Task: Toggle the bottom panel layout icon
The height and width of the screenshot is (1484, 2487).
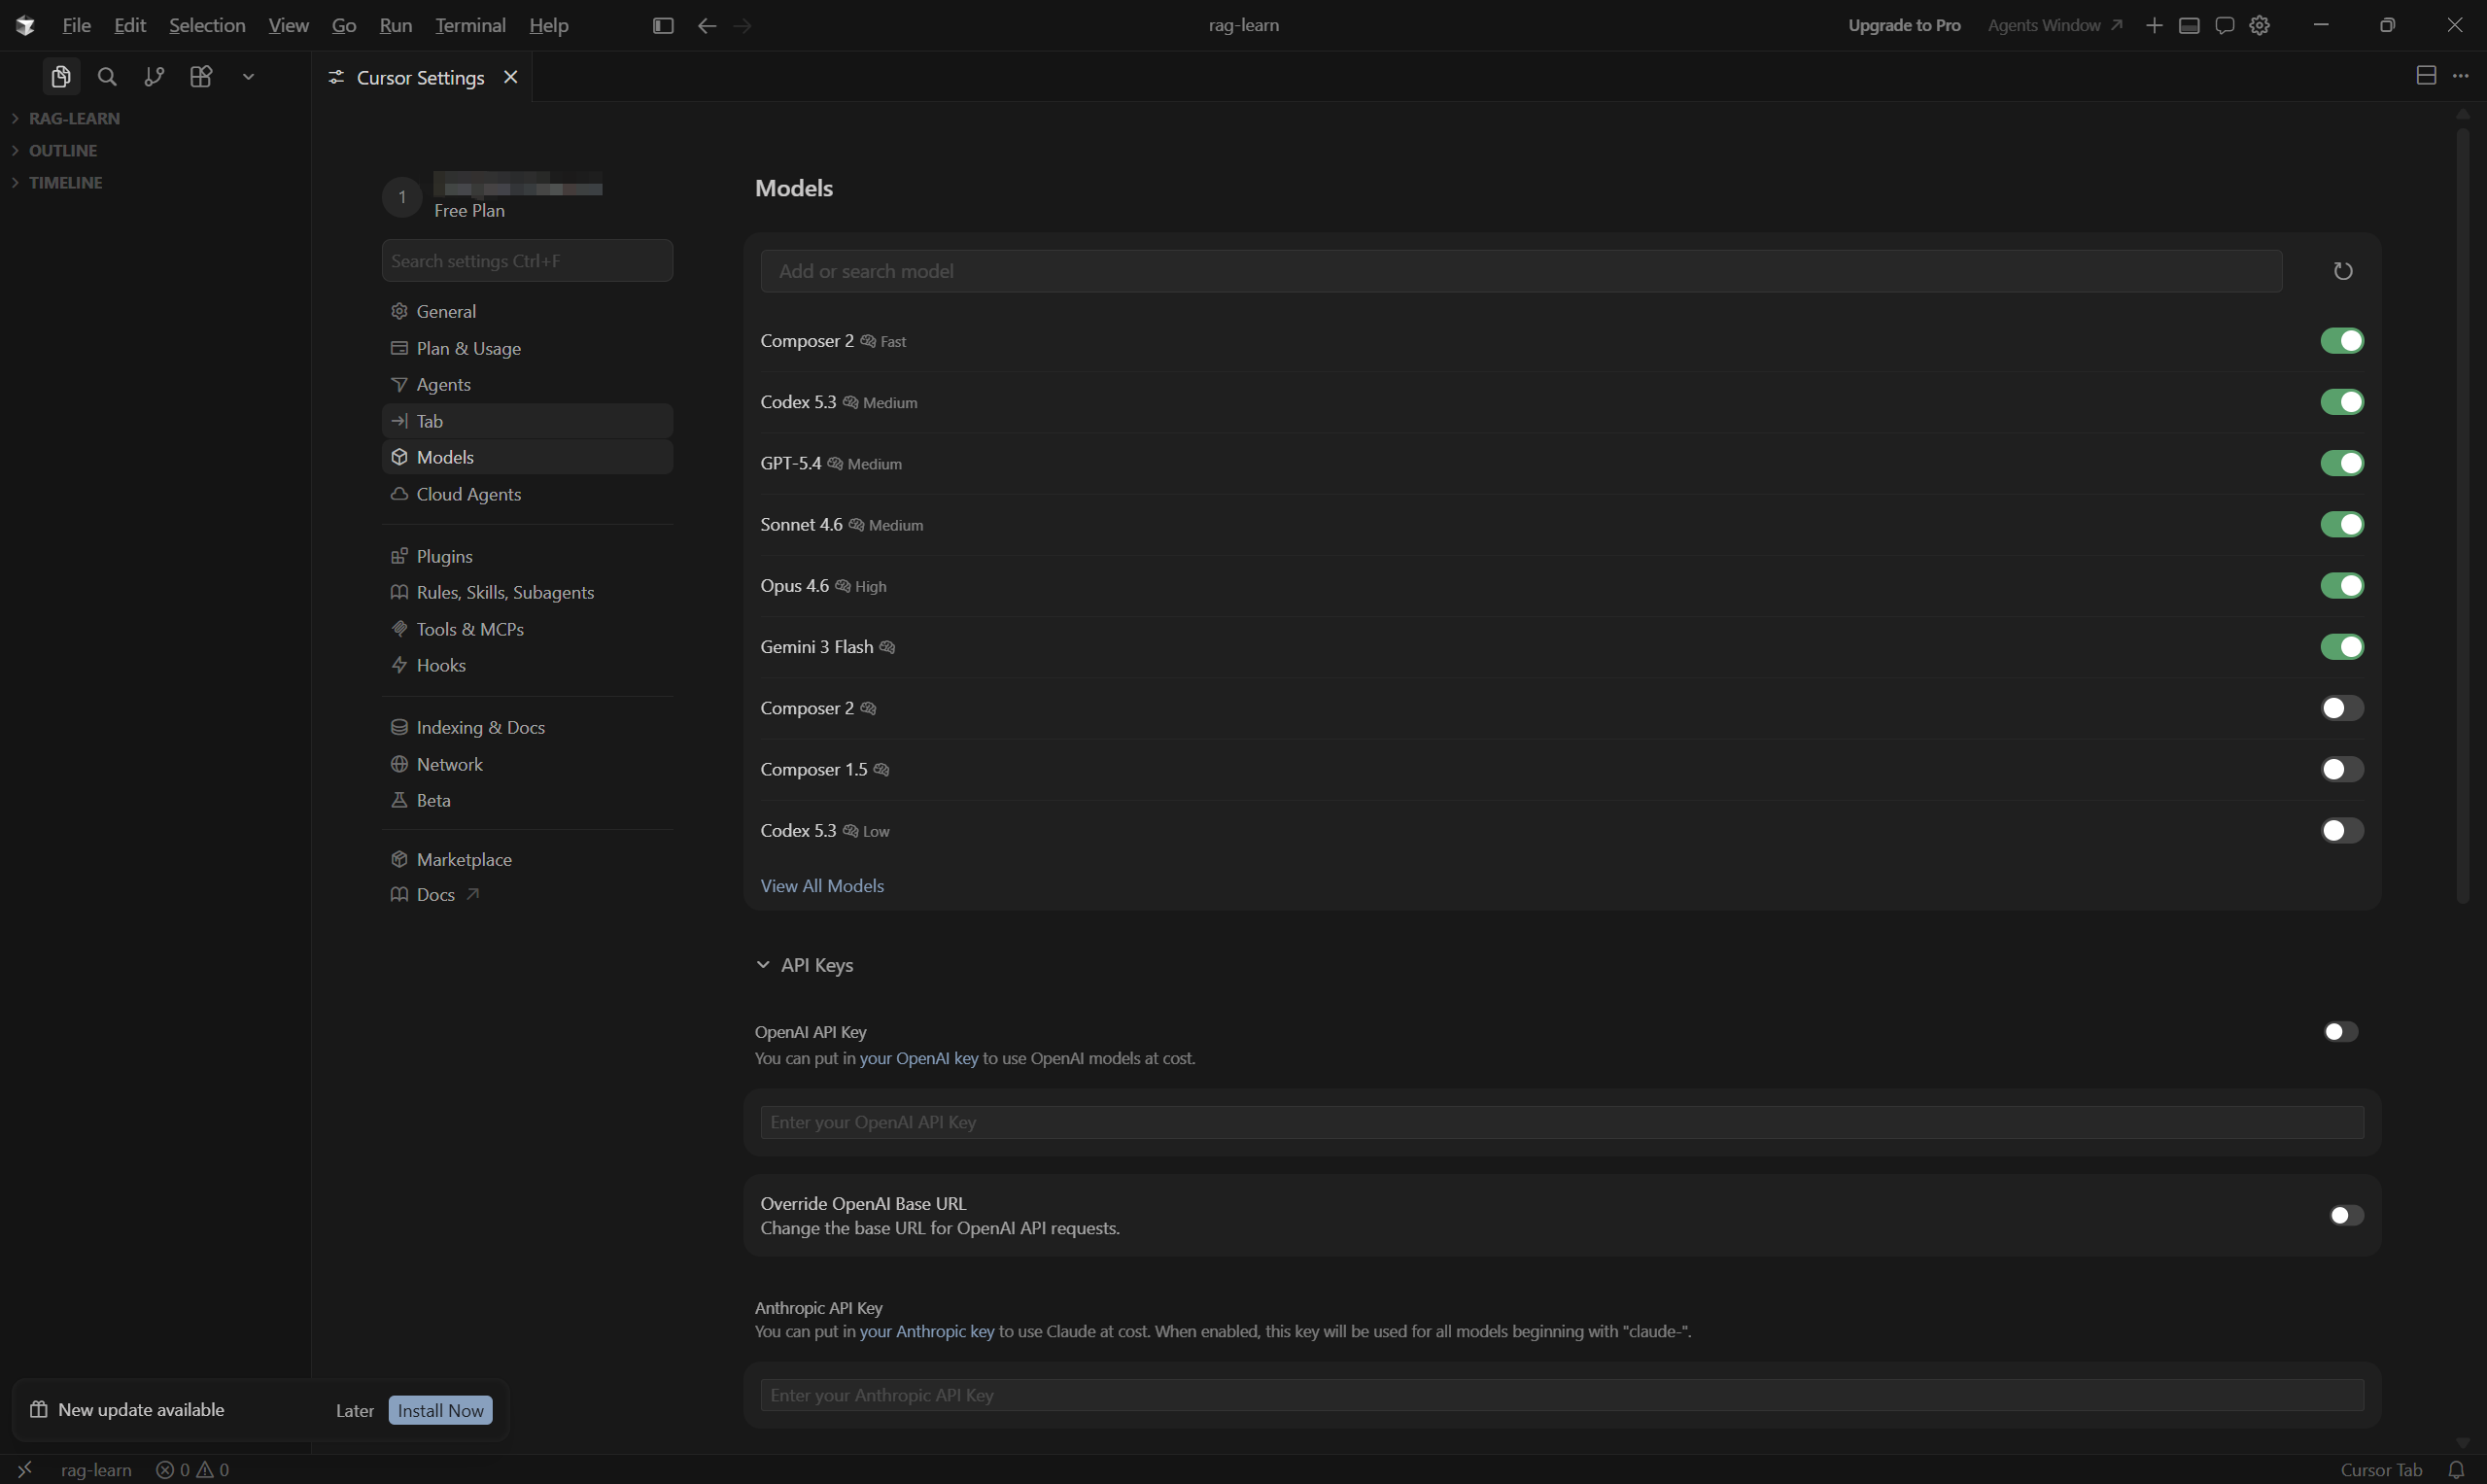Action: click(2189, 26)
